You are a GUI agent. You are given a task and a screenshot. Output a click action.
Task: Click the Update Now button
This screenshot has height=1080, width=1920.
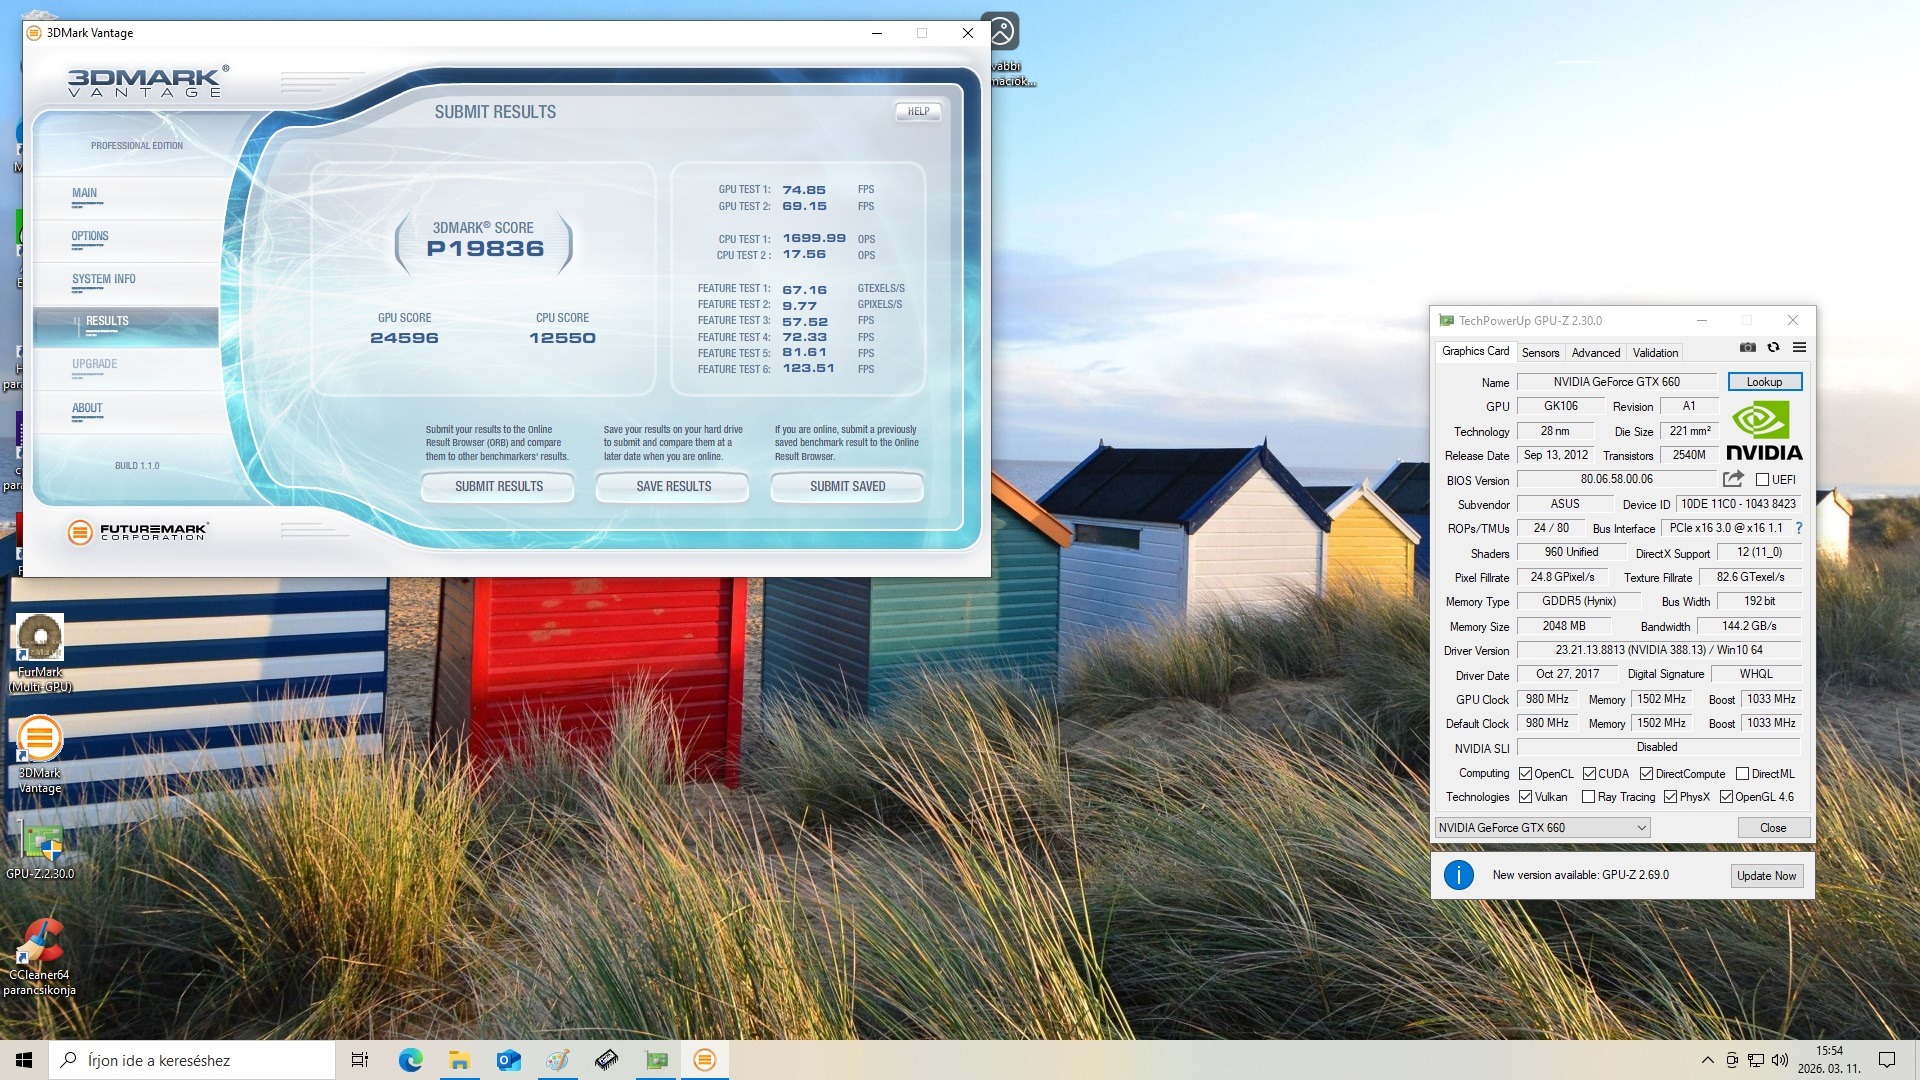click(1766, 876)
